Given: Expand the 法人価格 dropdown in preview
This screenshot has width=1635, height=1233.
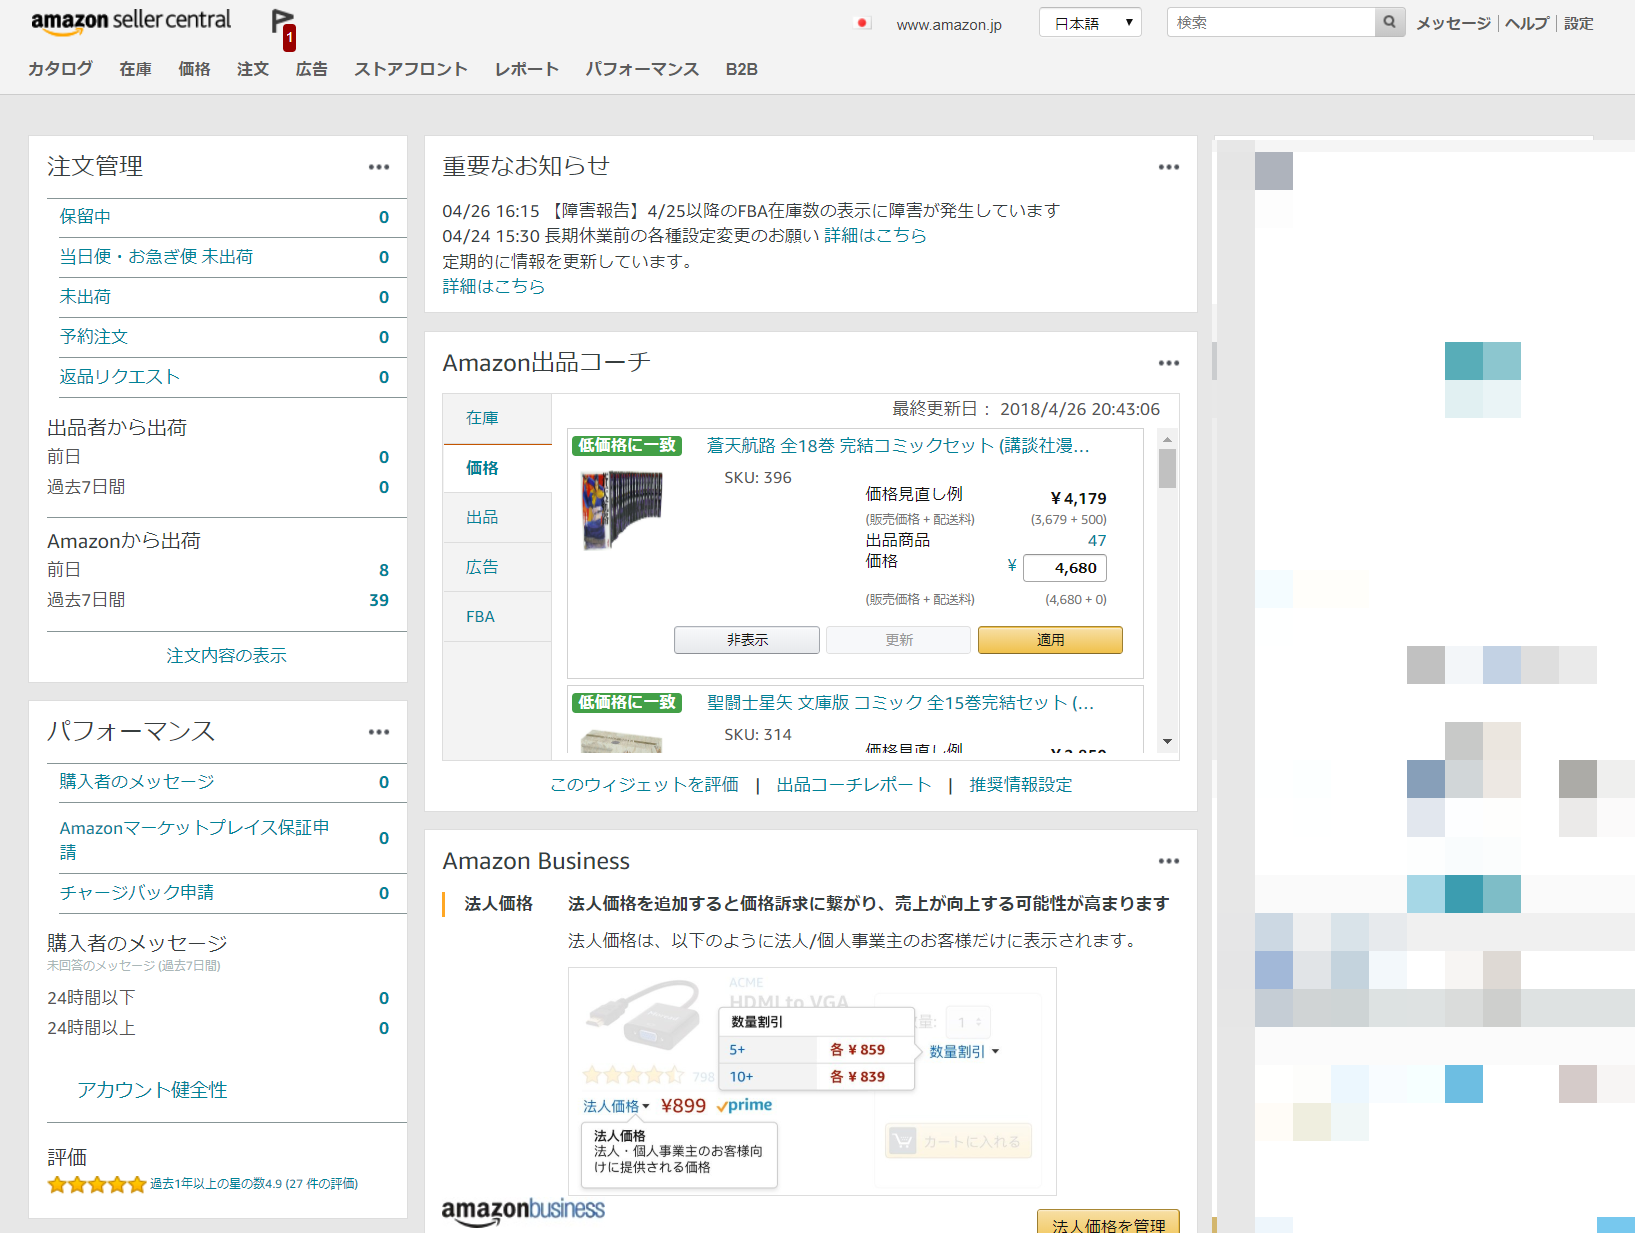Looking at the screenshot, I should (x=616, y=1106).
